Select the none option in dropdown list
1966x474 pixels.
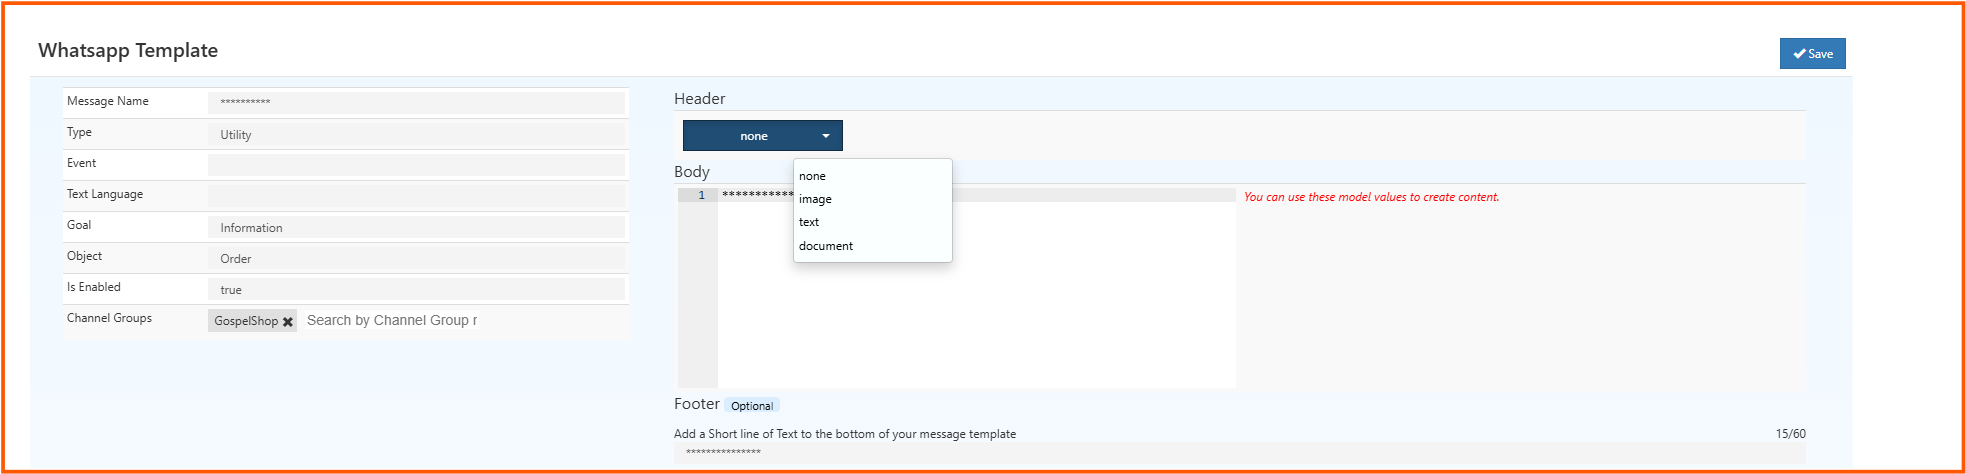tap(812, 176)
